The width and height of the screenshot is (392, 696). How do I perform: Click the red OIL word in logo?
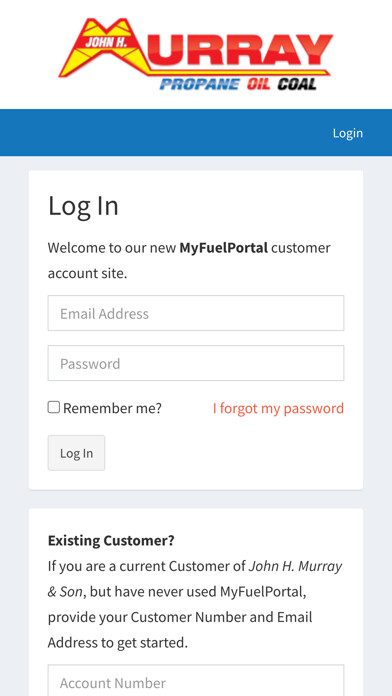tap(259, 83)
